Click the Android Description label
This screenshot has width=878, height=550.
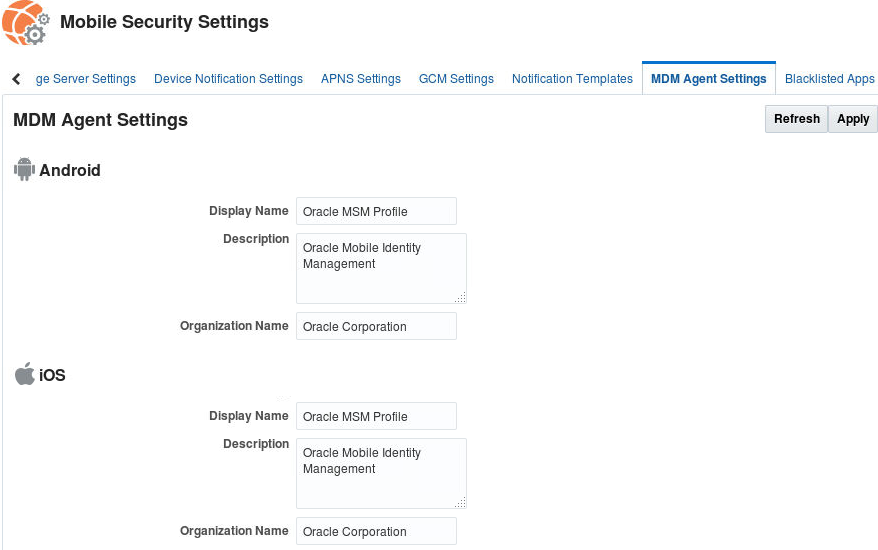coord(256,239)
